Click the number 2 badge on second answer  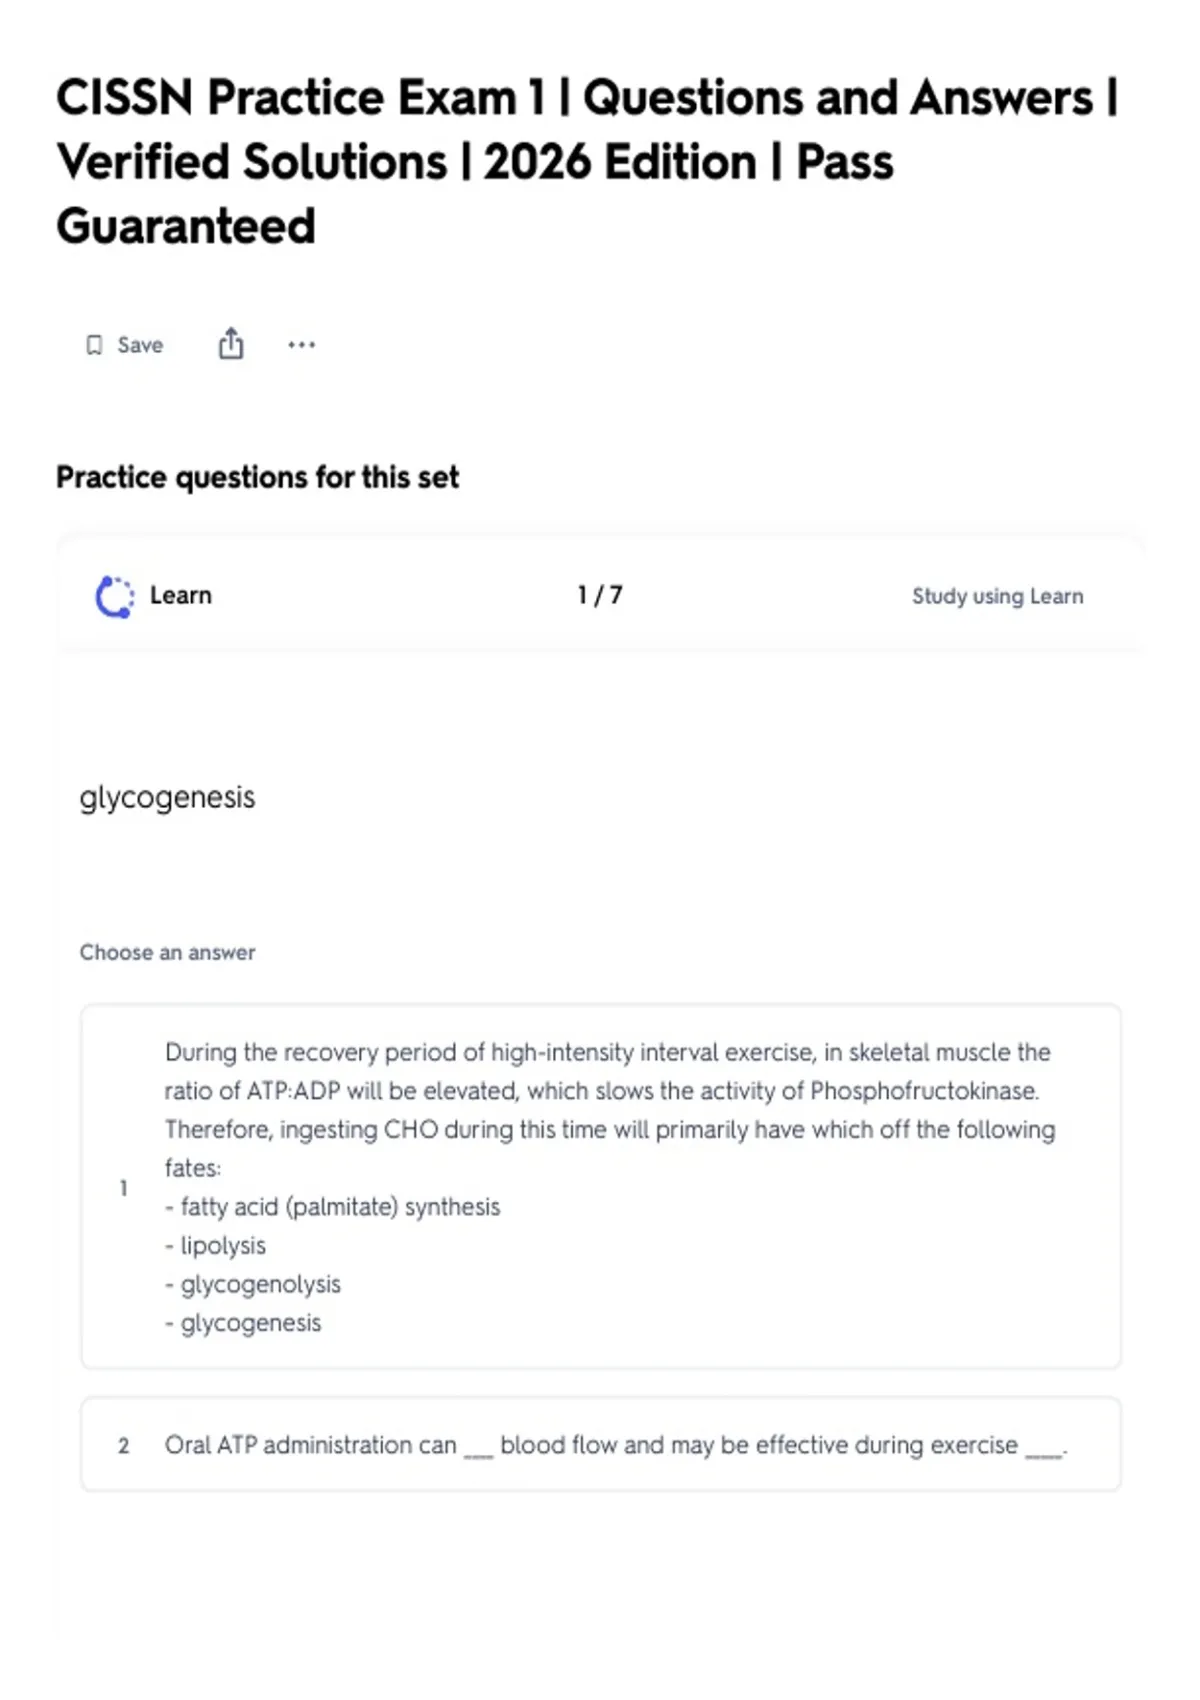click(x=123, y=1446)
